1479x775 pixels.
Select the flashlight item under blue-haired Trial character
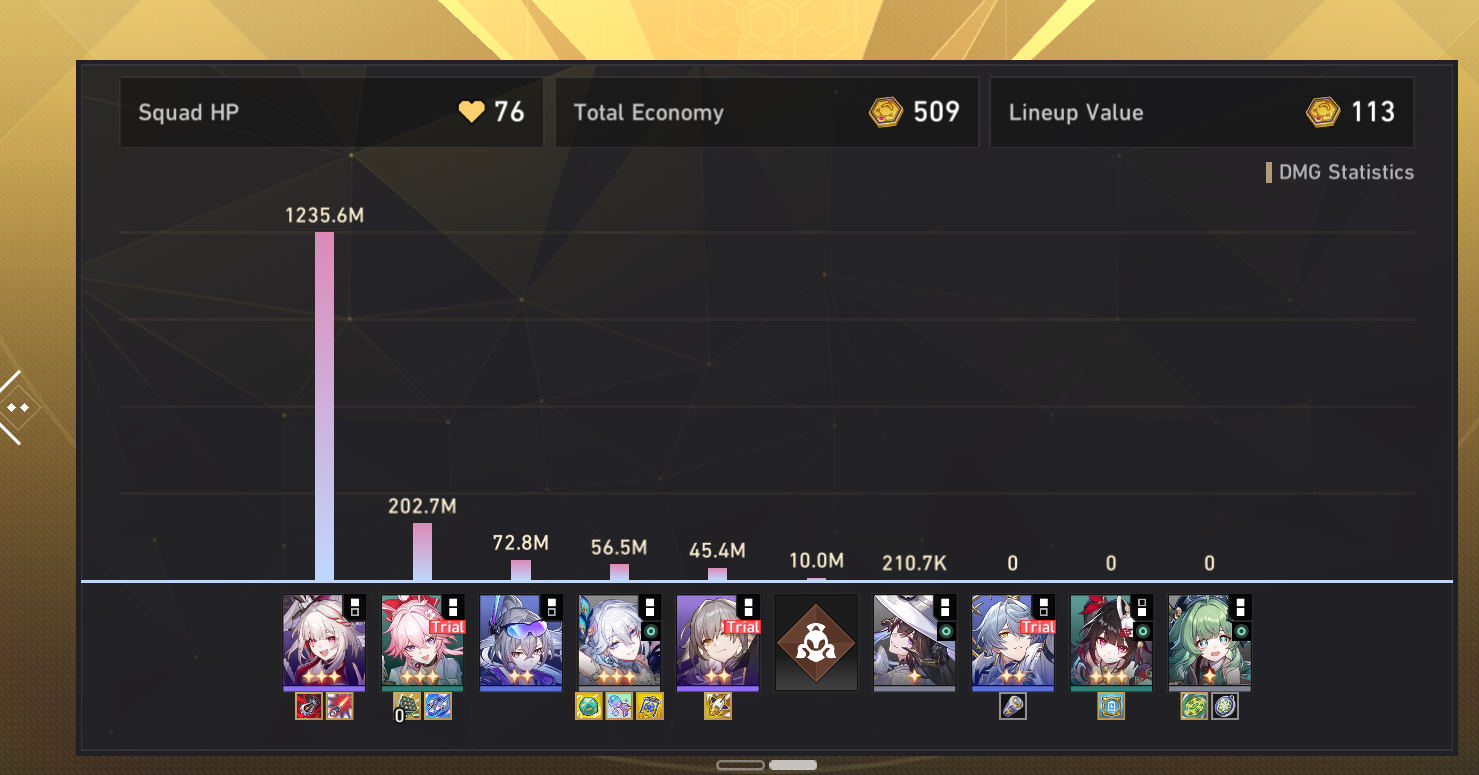point(1013,707)
